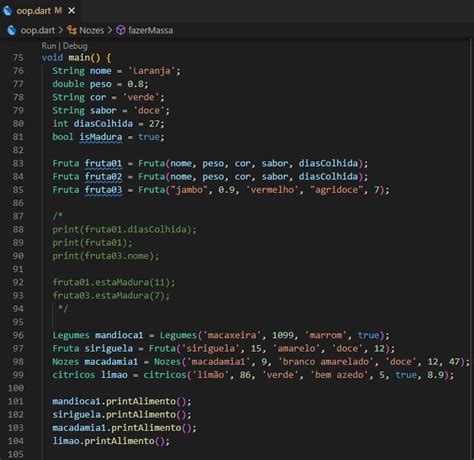This screenshot has height=460, width=474.
Task: Click the mandioca1 variable on line 96
Action: point(119,335)
